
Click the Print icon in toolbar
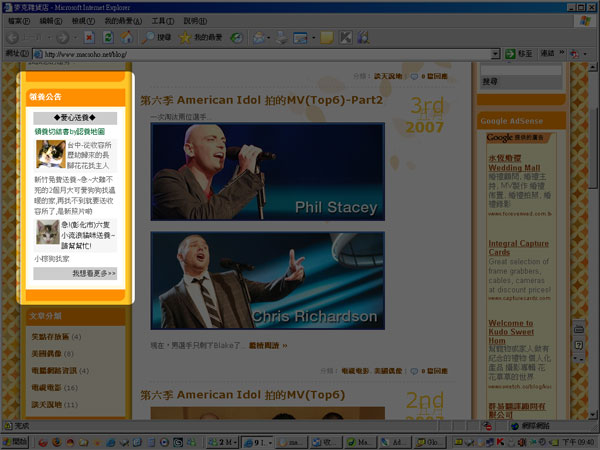282,37
